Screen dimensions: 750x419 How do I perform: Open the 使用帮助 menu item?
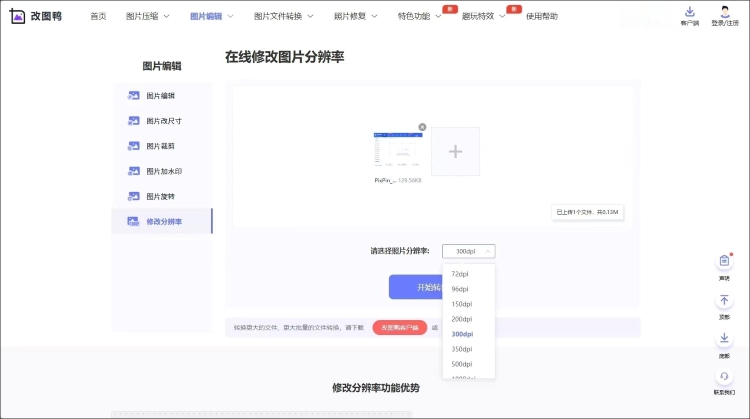542,16
